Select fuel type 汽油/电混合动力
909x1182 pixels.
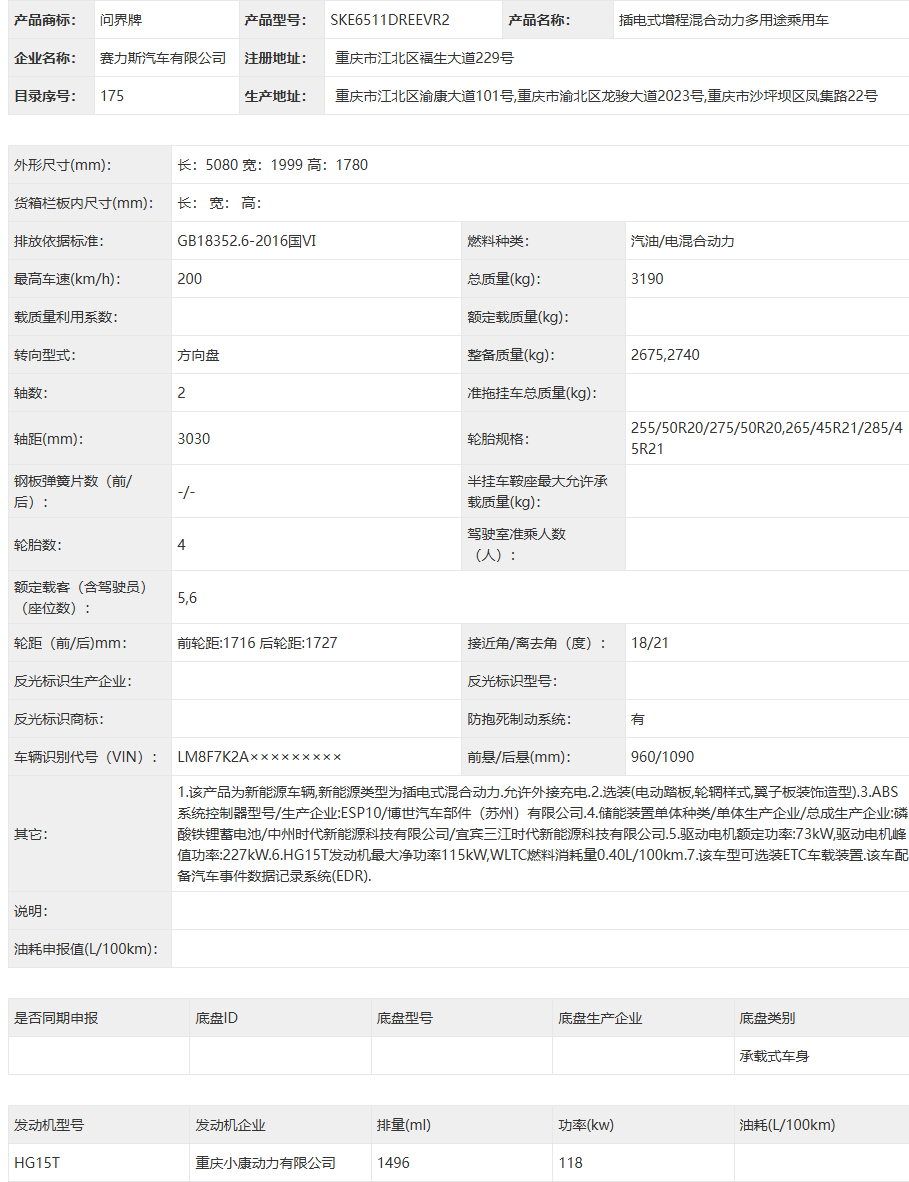coord(682,241)
